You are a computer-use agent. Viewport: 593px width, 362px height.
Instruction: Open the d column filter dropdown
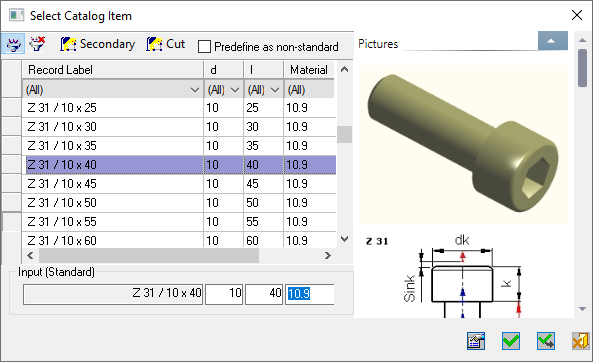(235, 90)
